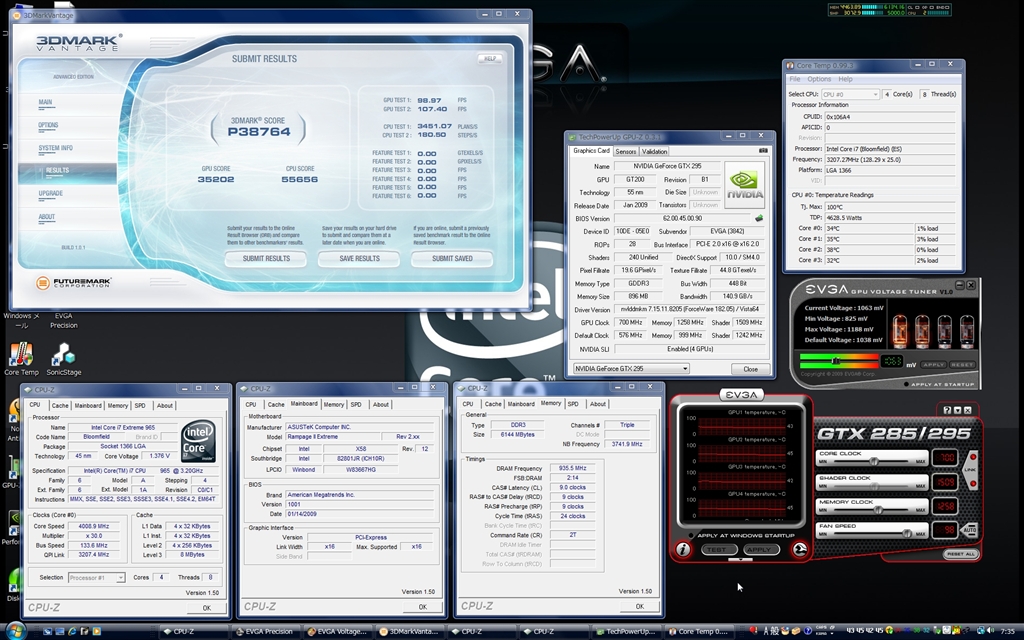Switch to 3DMarkVantage taskbar button
This screenshot has height=640, width=1024.
point(408,632)
